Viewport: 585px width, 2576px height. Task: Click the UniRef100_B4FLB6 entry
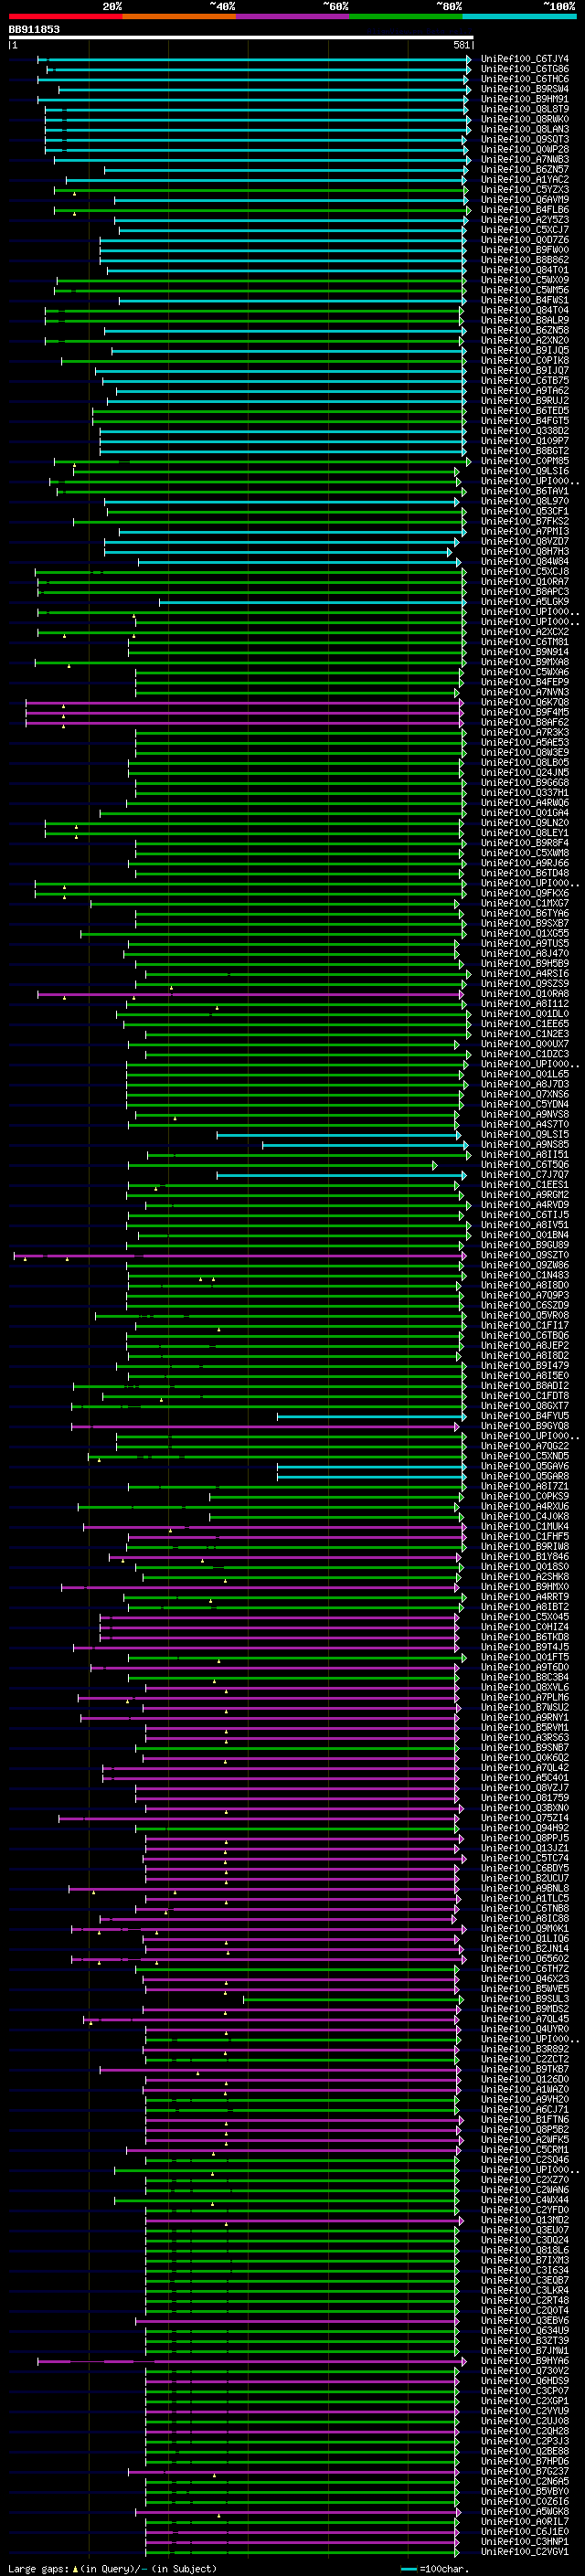[x=525, y=209]
